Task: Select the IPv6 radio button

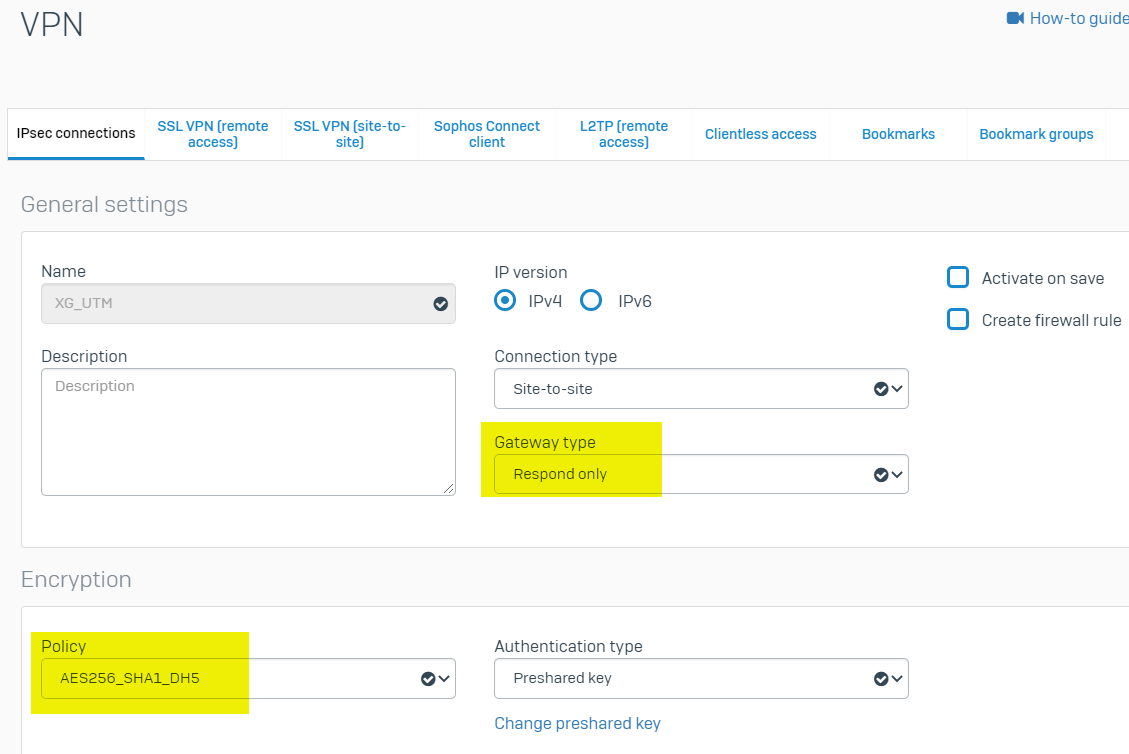Action: pos(591,301)
